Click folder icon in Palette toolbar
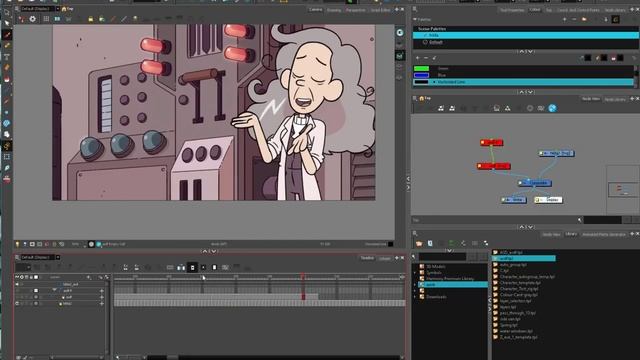 tap(584, 19)
